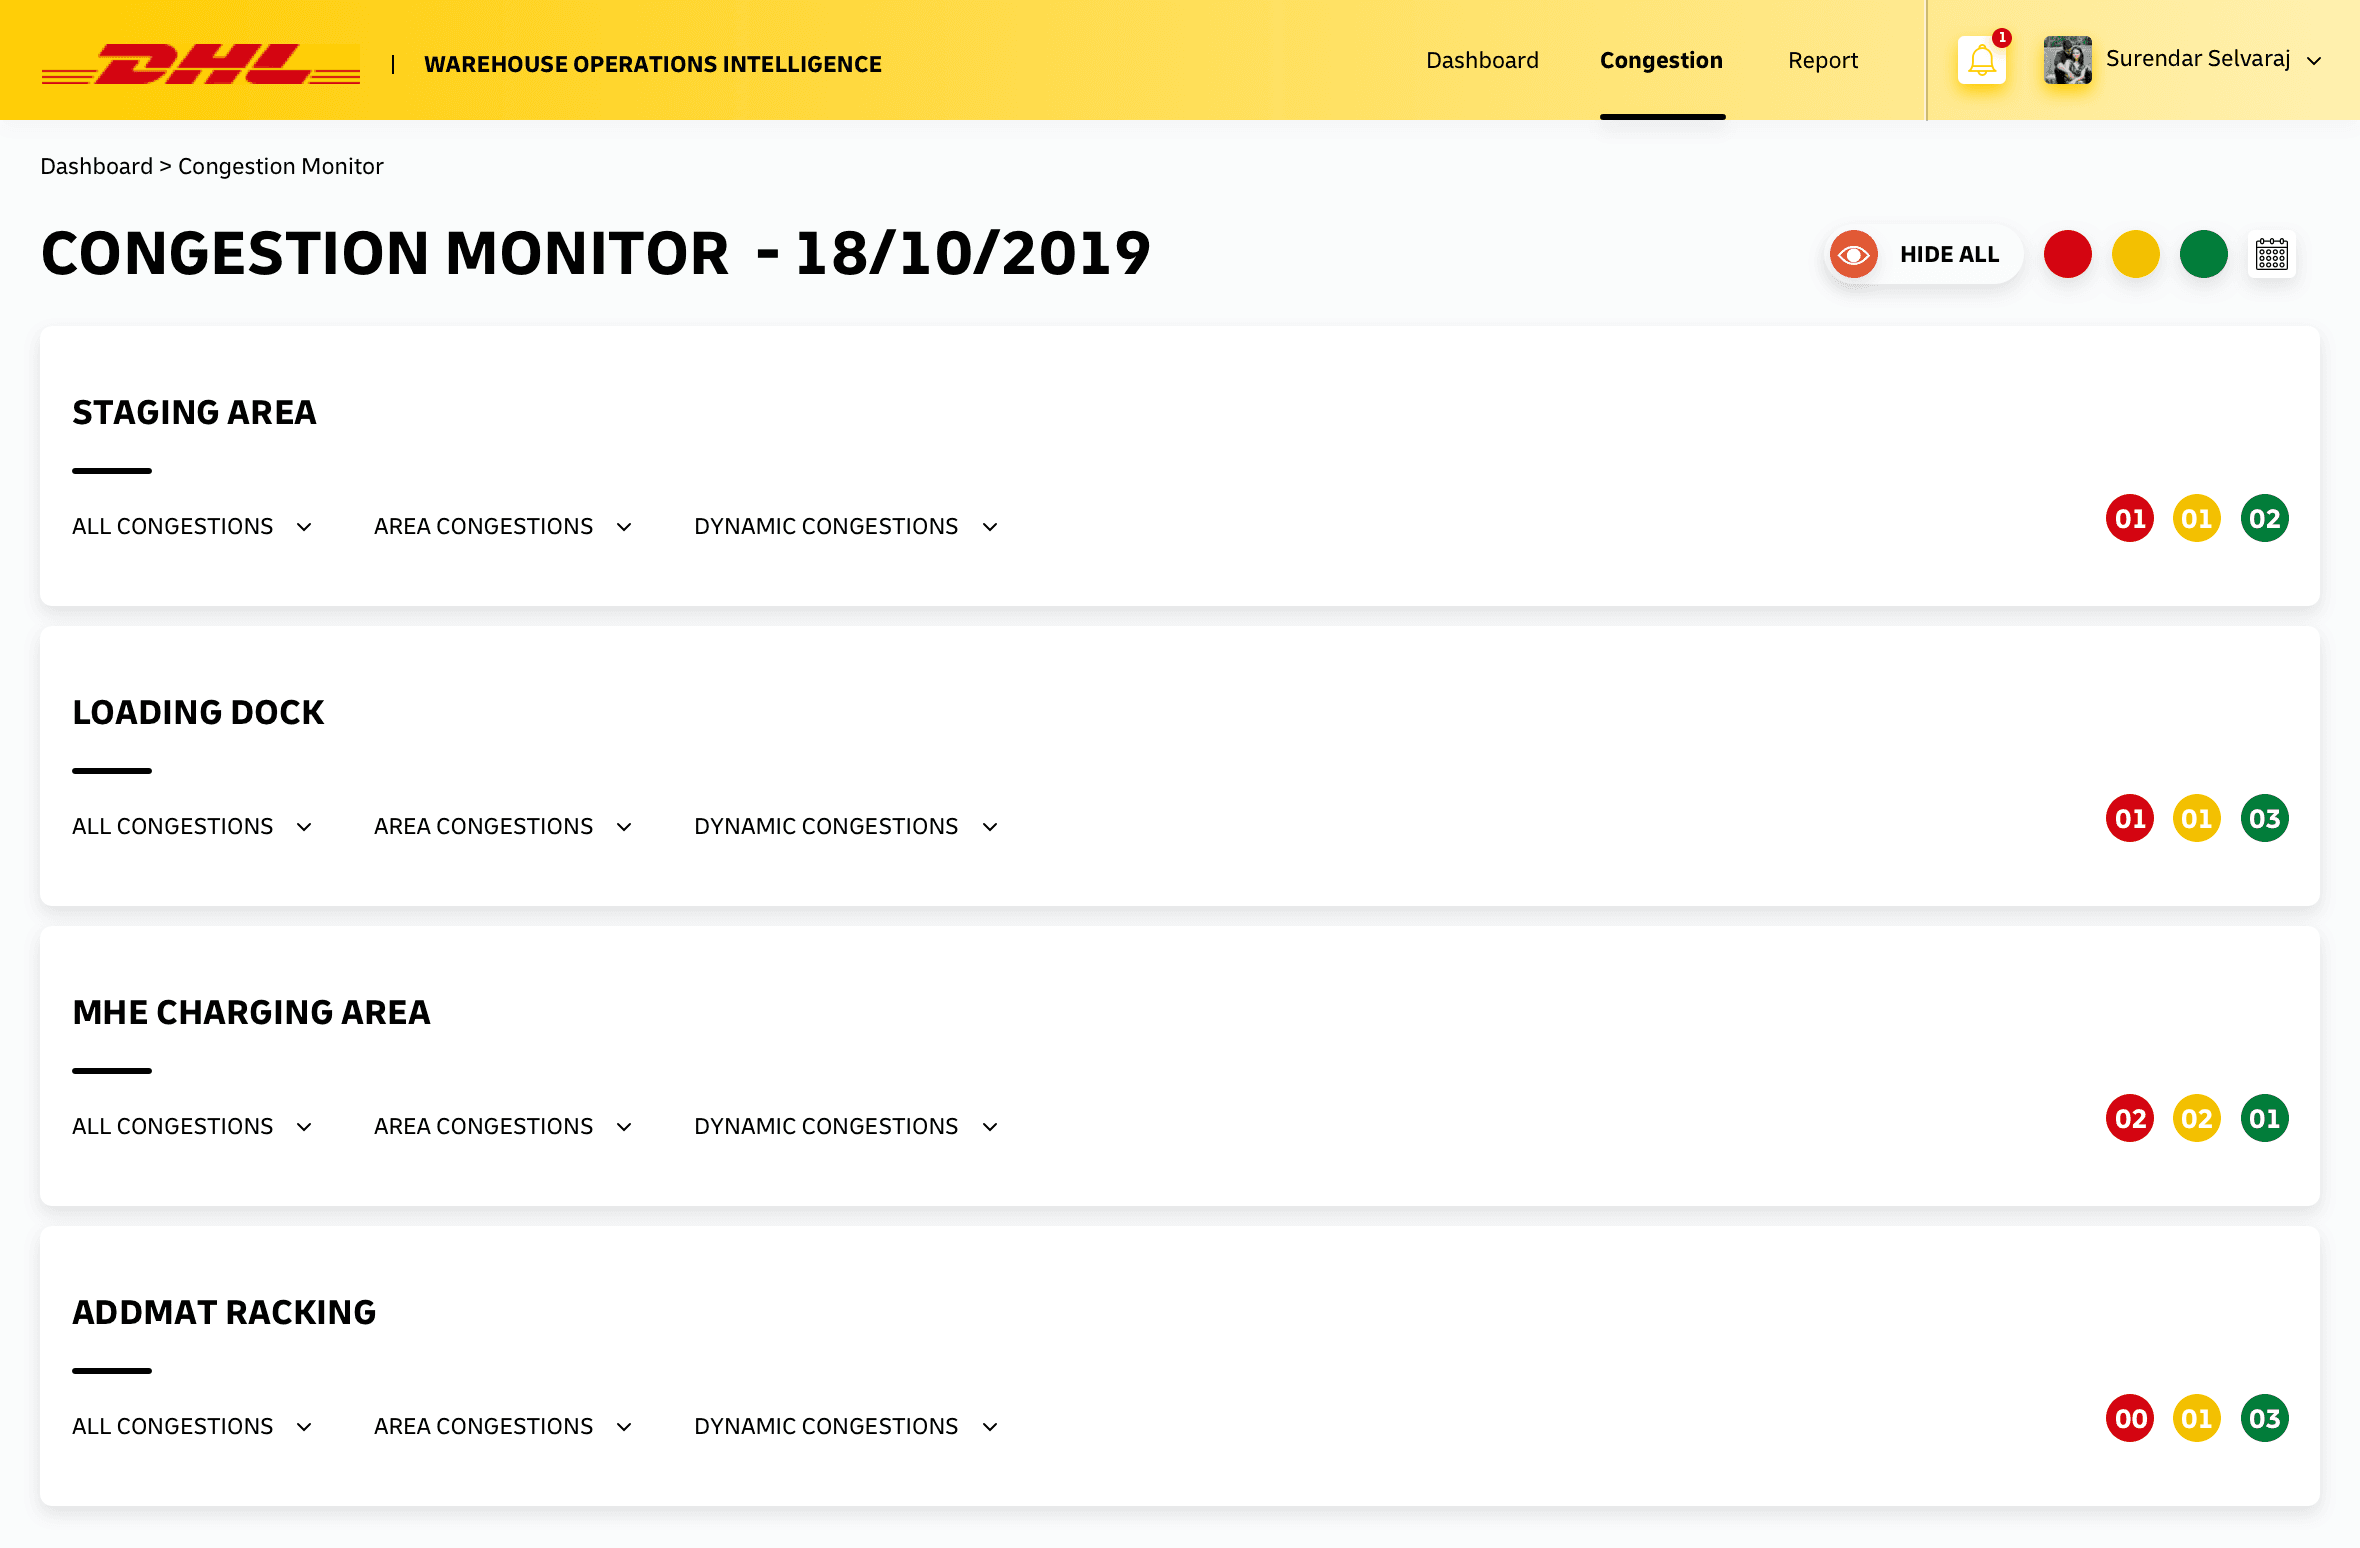
Task: Expand Dynamic Congestions in Addmat Racking
Action: tap(846, 1426)
